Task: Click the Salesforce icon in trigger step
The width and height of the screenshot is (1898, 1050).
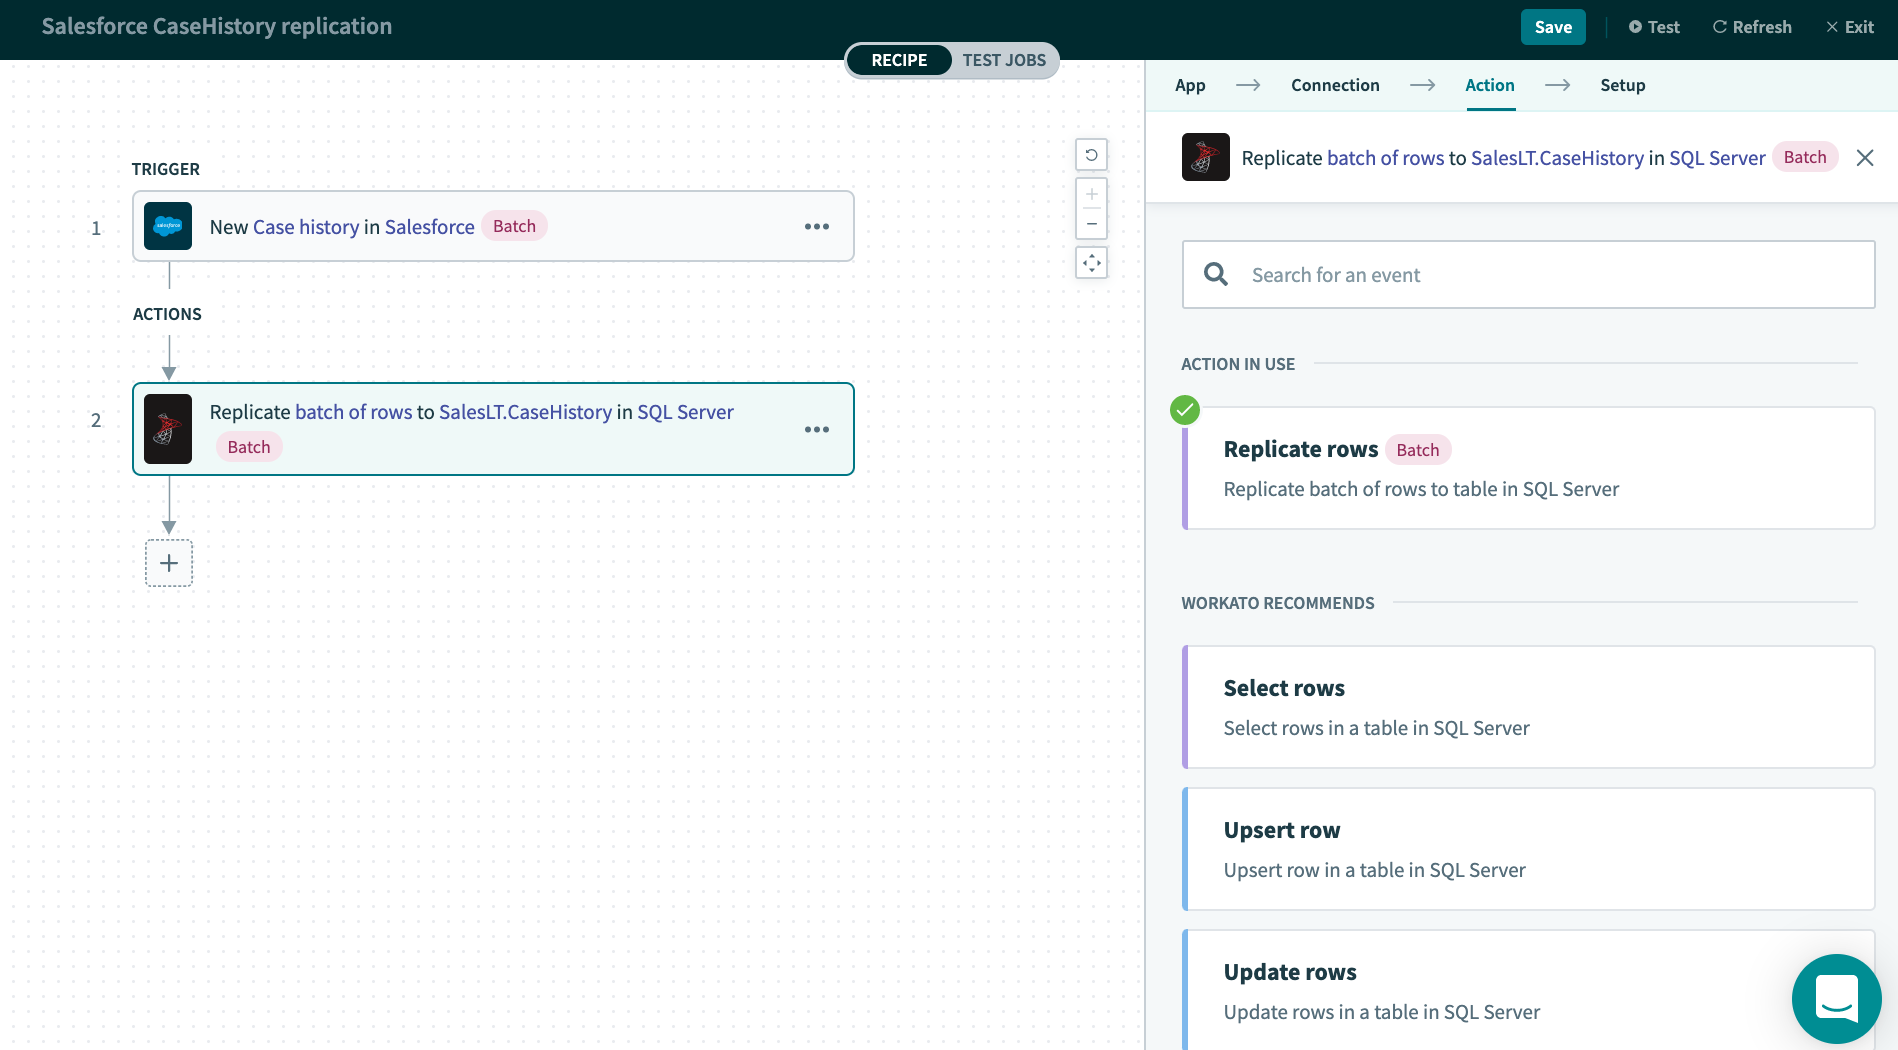Action: [168, 226]
